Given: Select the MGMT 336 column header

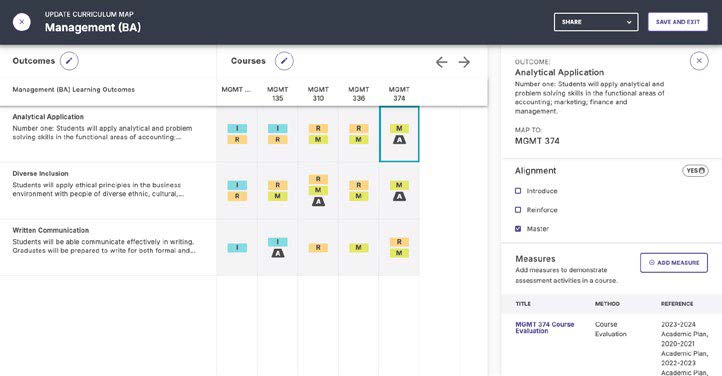Looking at the screenshot, I should tap(359, 93).
